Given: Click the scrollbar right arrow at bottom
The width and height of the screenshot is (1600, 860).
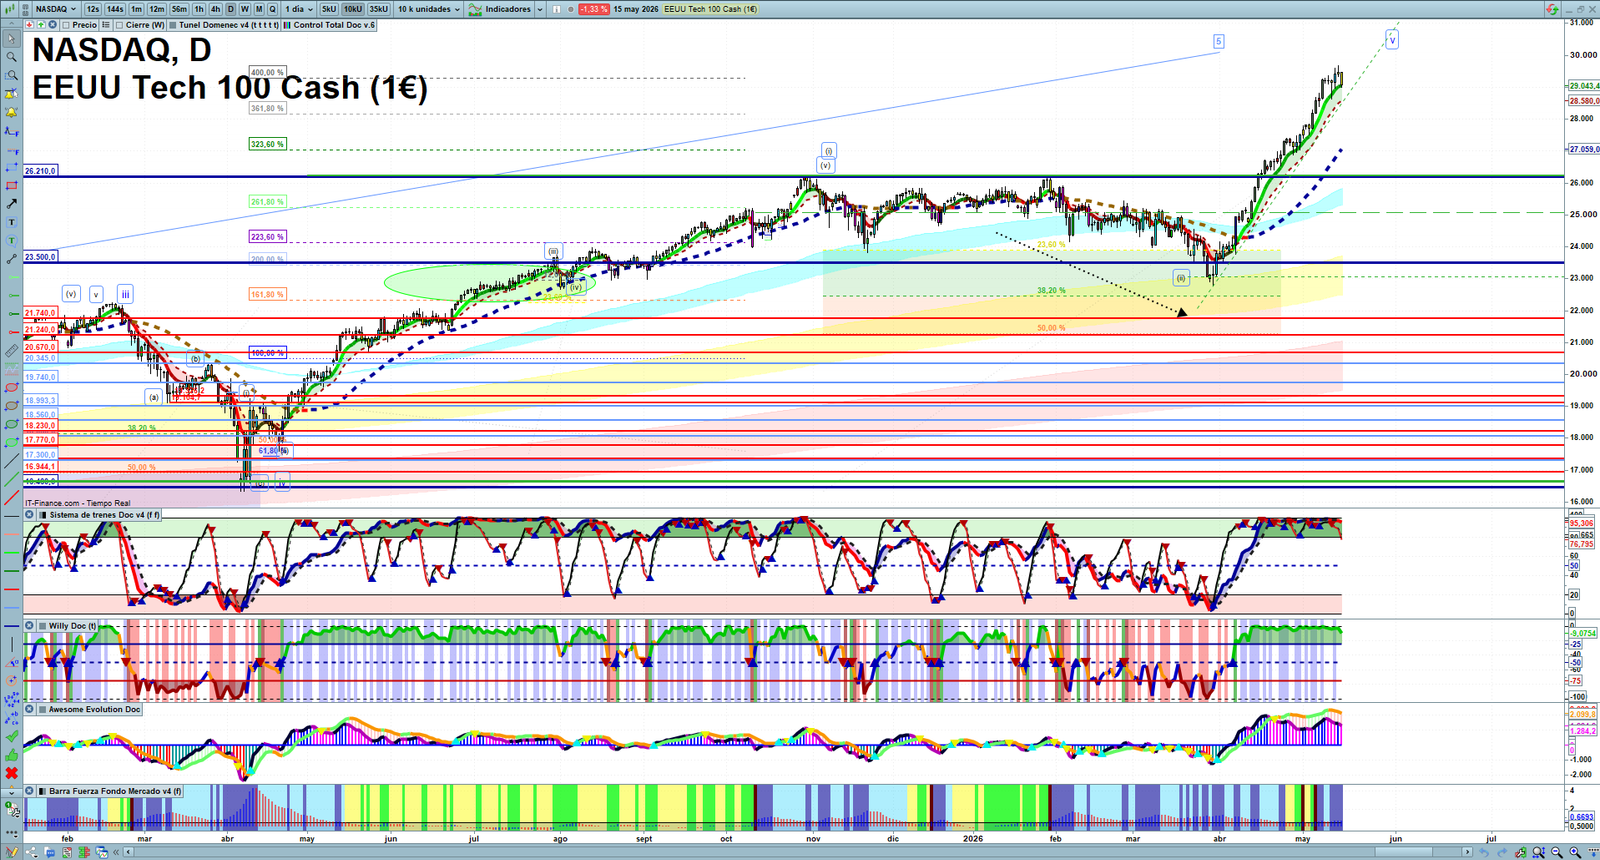Looking at the screenshot, I should (1467, 852).
